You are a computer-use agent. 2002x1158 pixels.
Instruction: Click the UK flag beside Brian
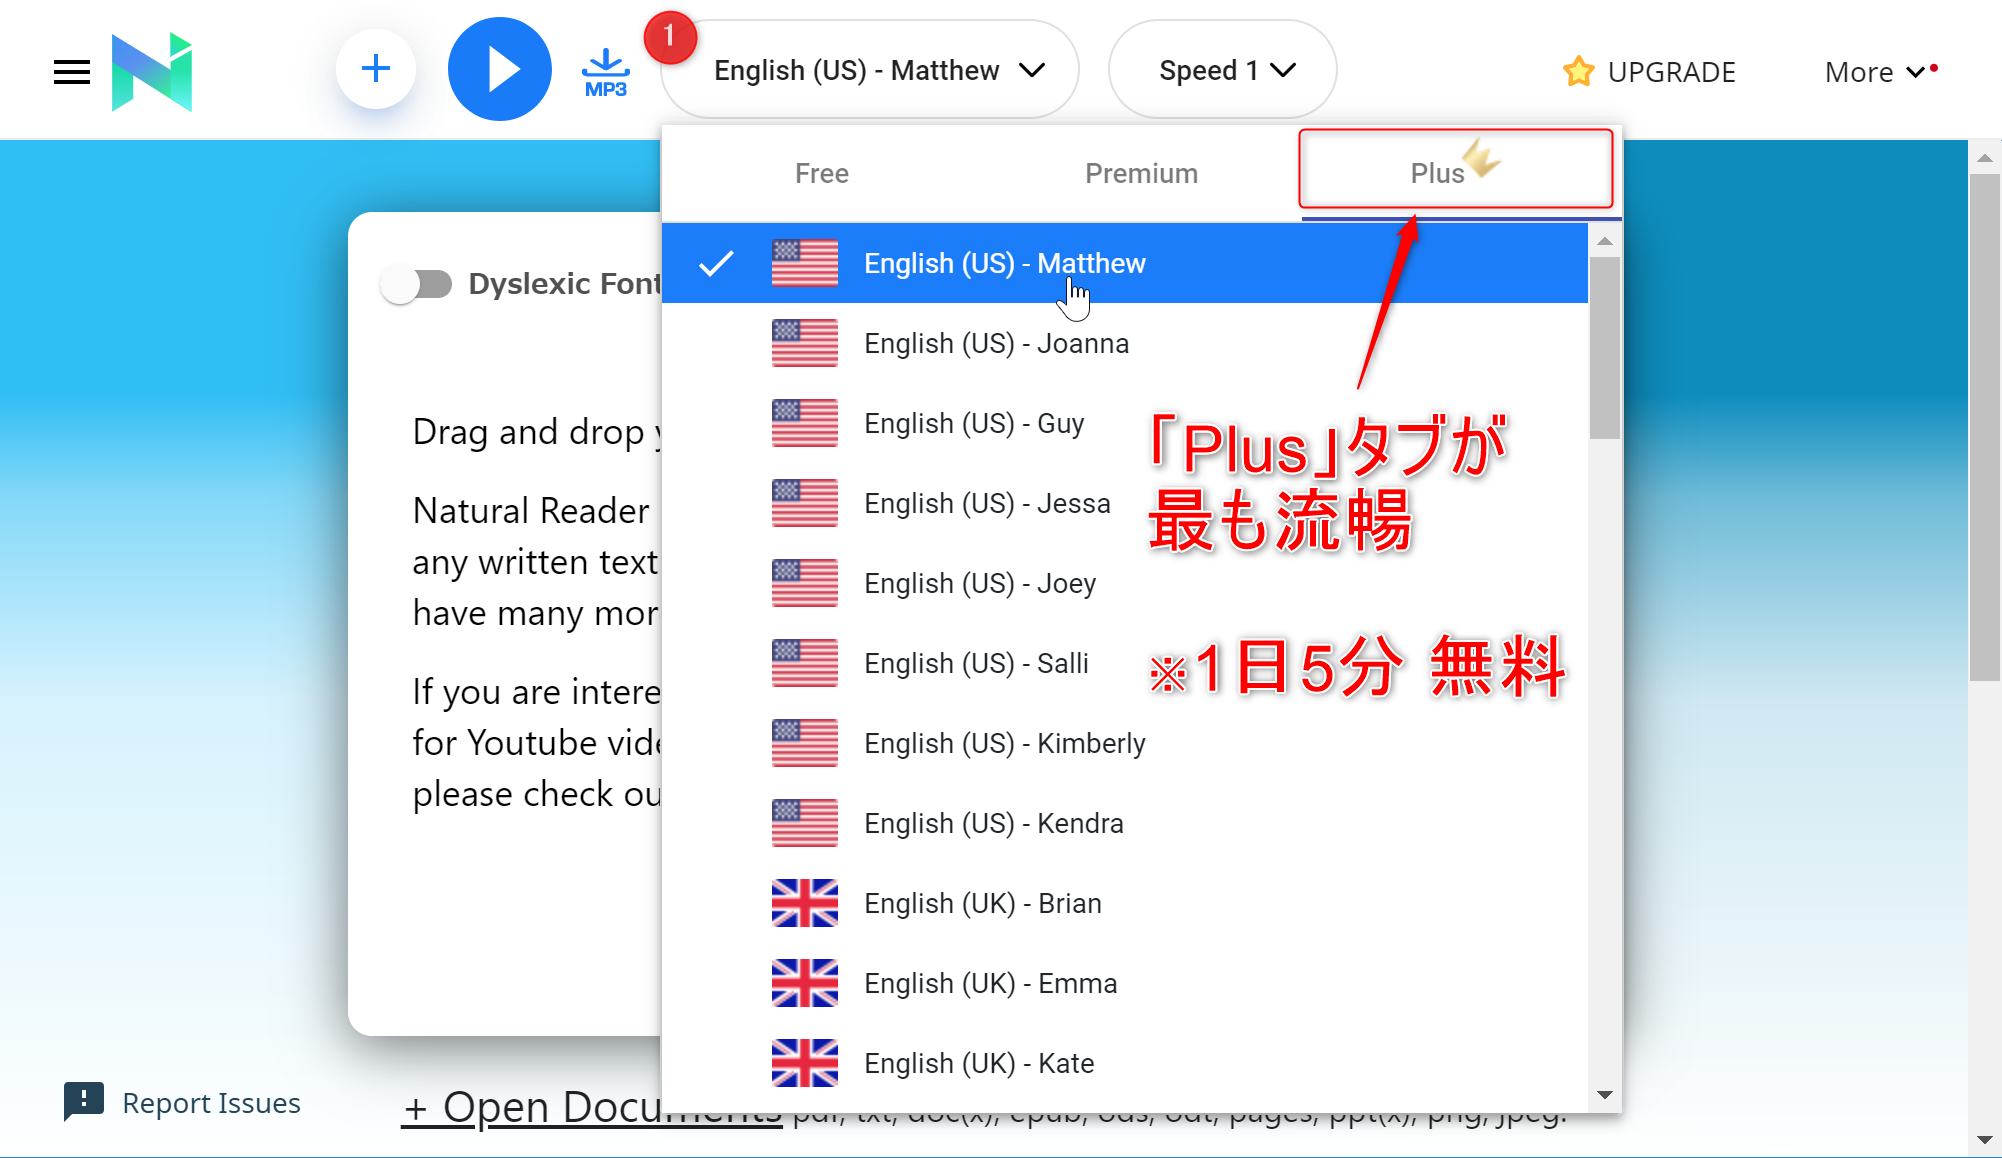[804, 903]
